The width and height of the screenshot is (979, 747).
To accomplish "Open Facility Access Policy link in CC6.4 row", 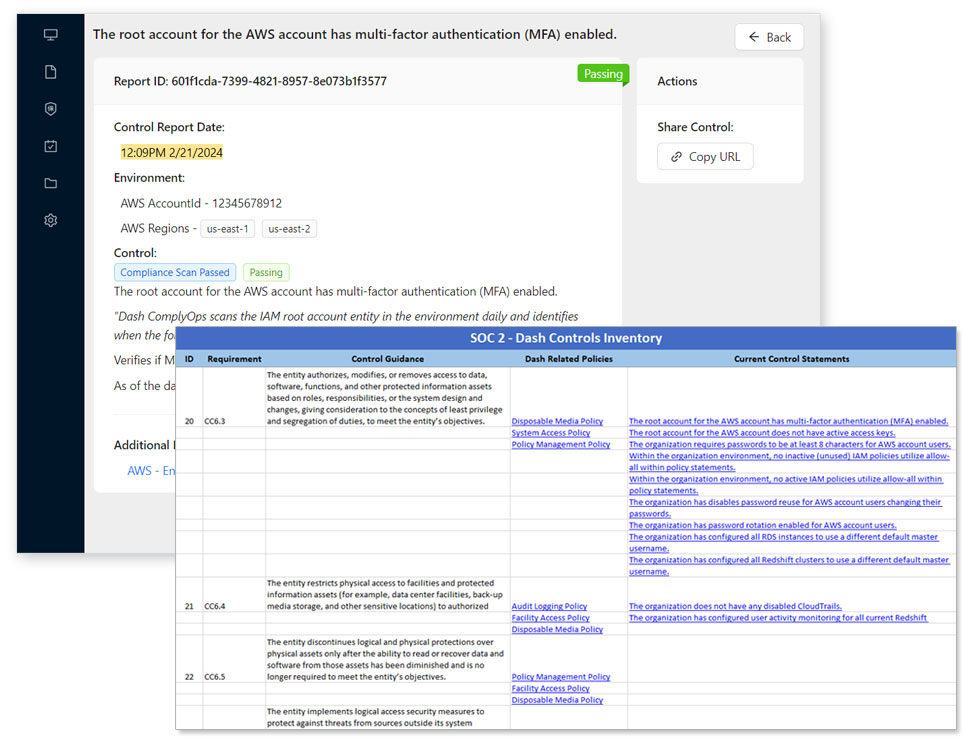I will point(551,618).
